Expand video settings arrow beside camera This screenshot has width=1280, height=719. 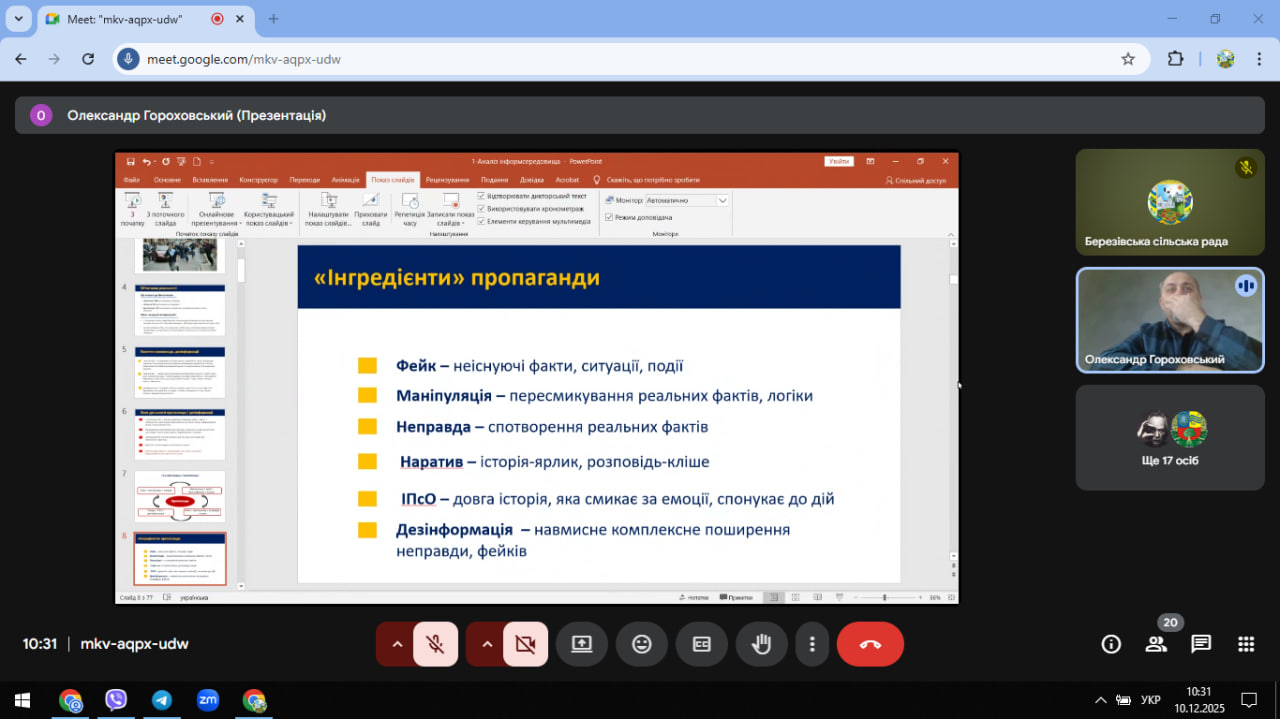tap(487, 644)
